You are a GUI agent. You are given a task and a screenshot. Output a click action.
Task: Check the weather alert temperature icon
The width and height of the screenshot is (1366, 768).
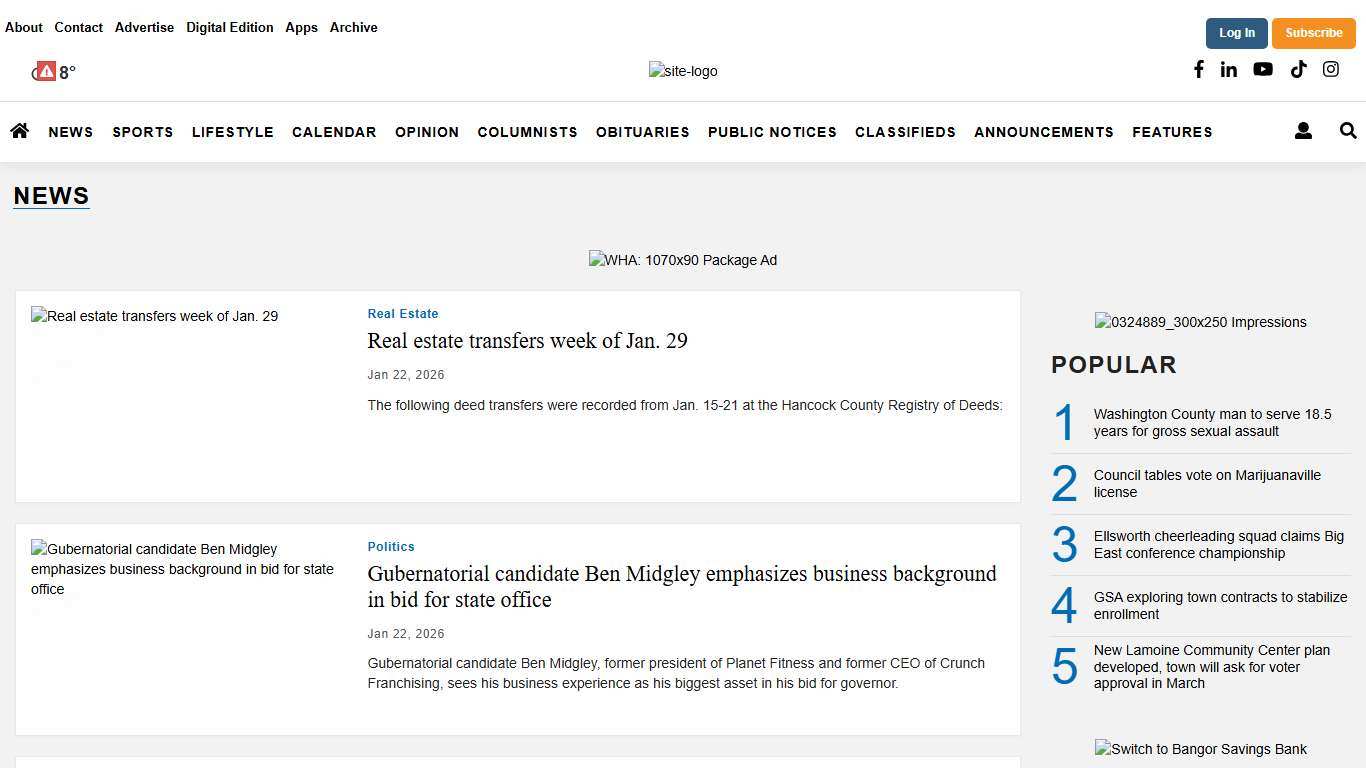click(45, 70)
